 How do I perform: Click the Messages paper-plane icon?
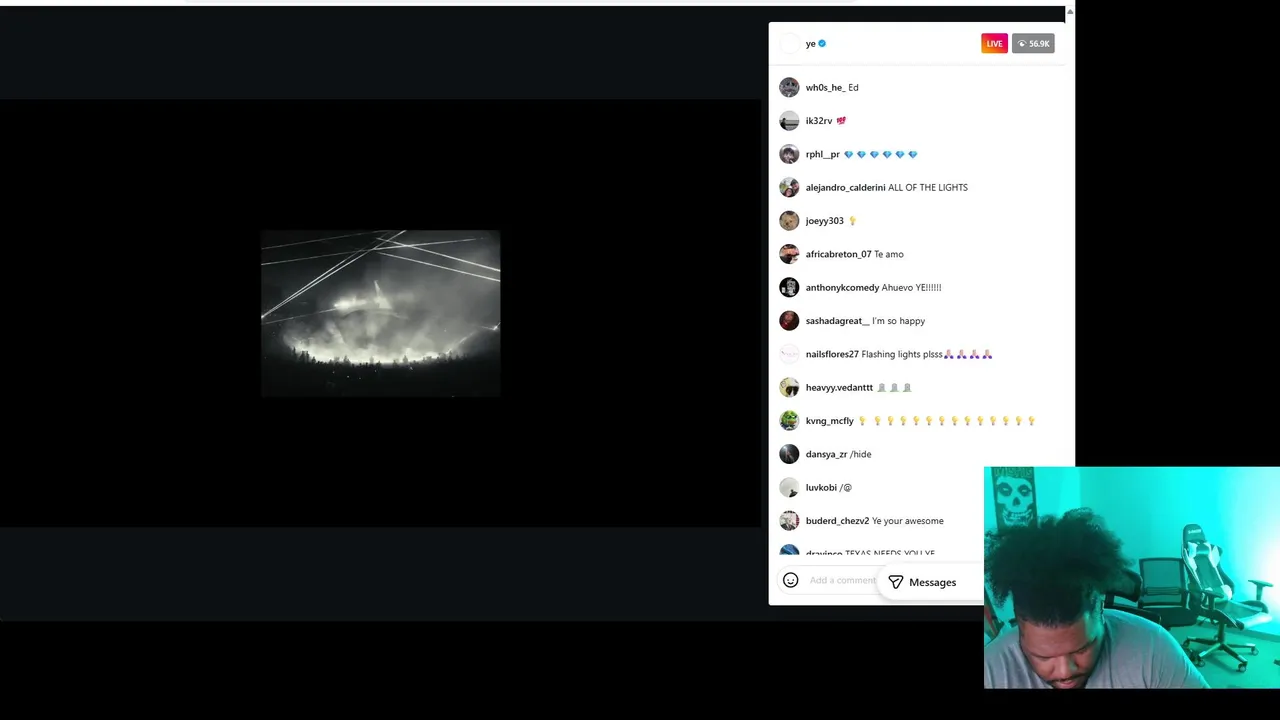(x=896, y=582)
